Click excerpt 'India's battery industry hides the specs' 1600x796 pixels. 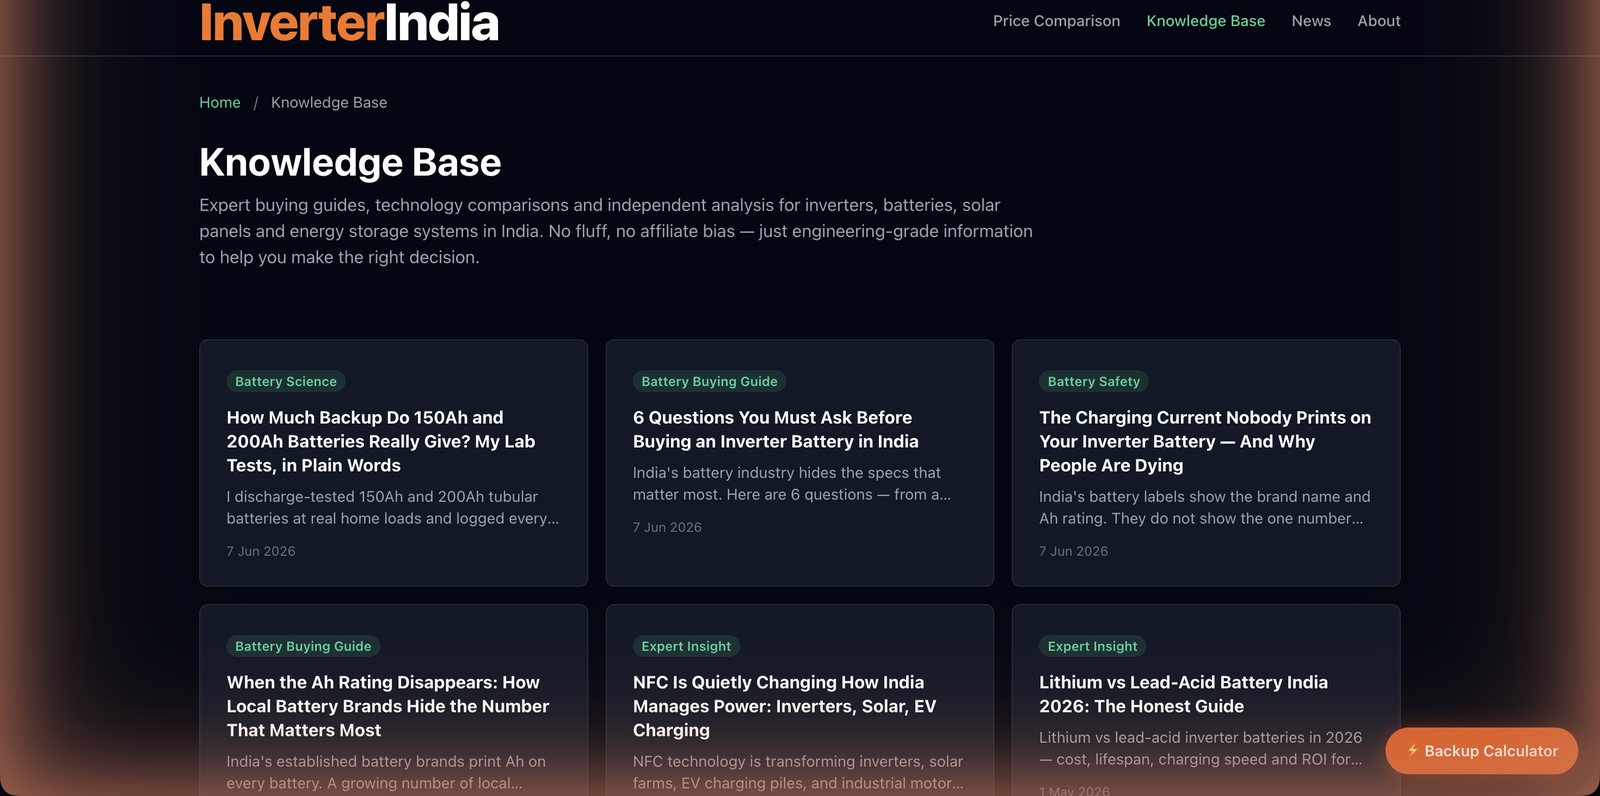pos(791,483)
